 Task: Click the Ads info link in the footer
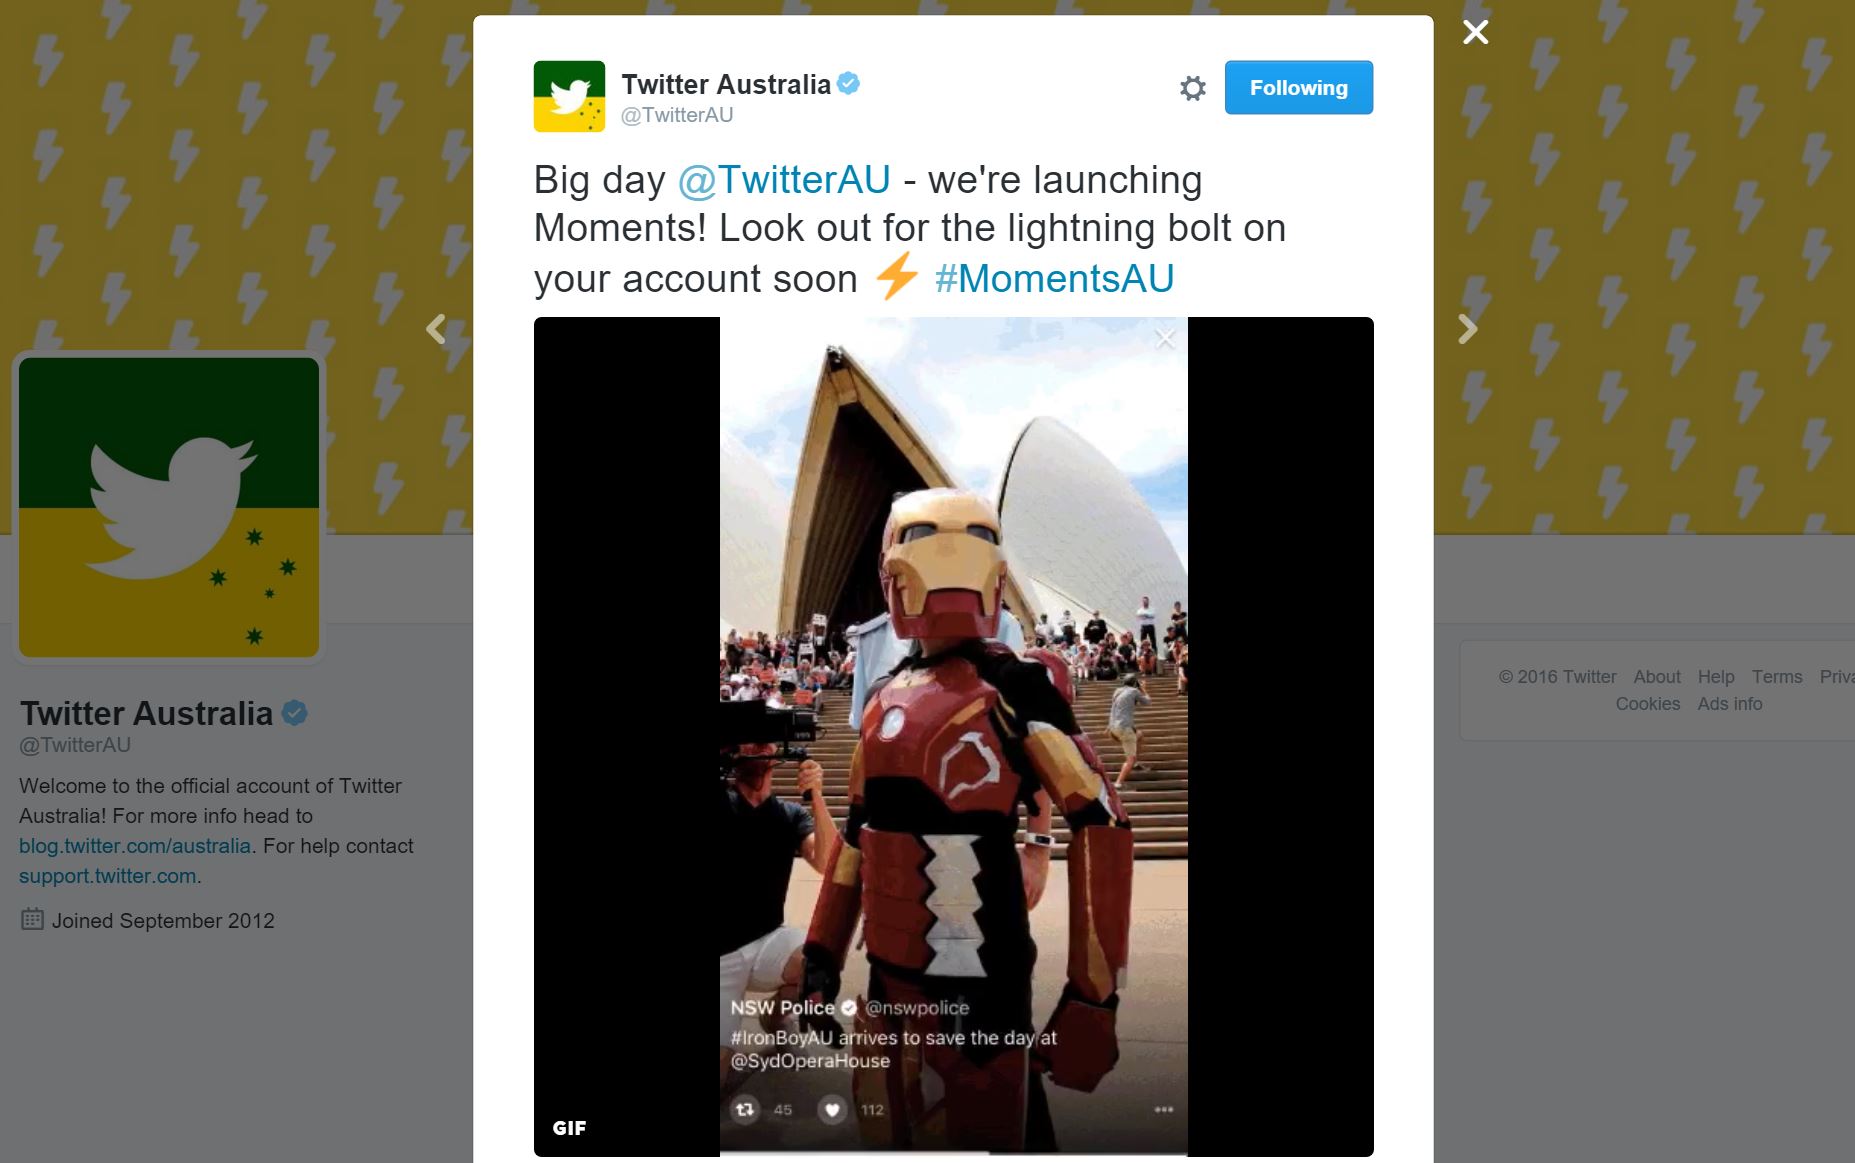coord(1729,704)
